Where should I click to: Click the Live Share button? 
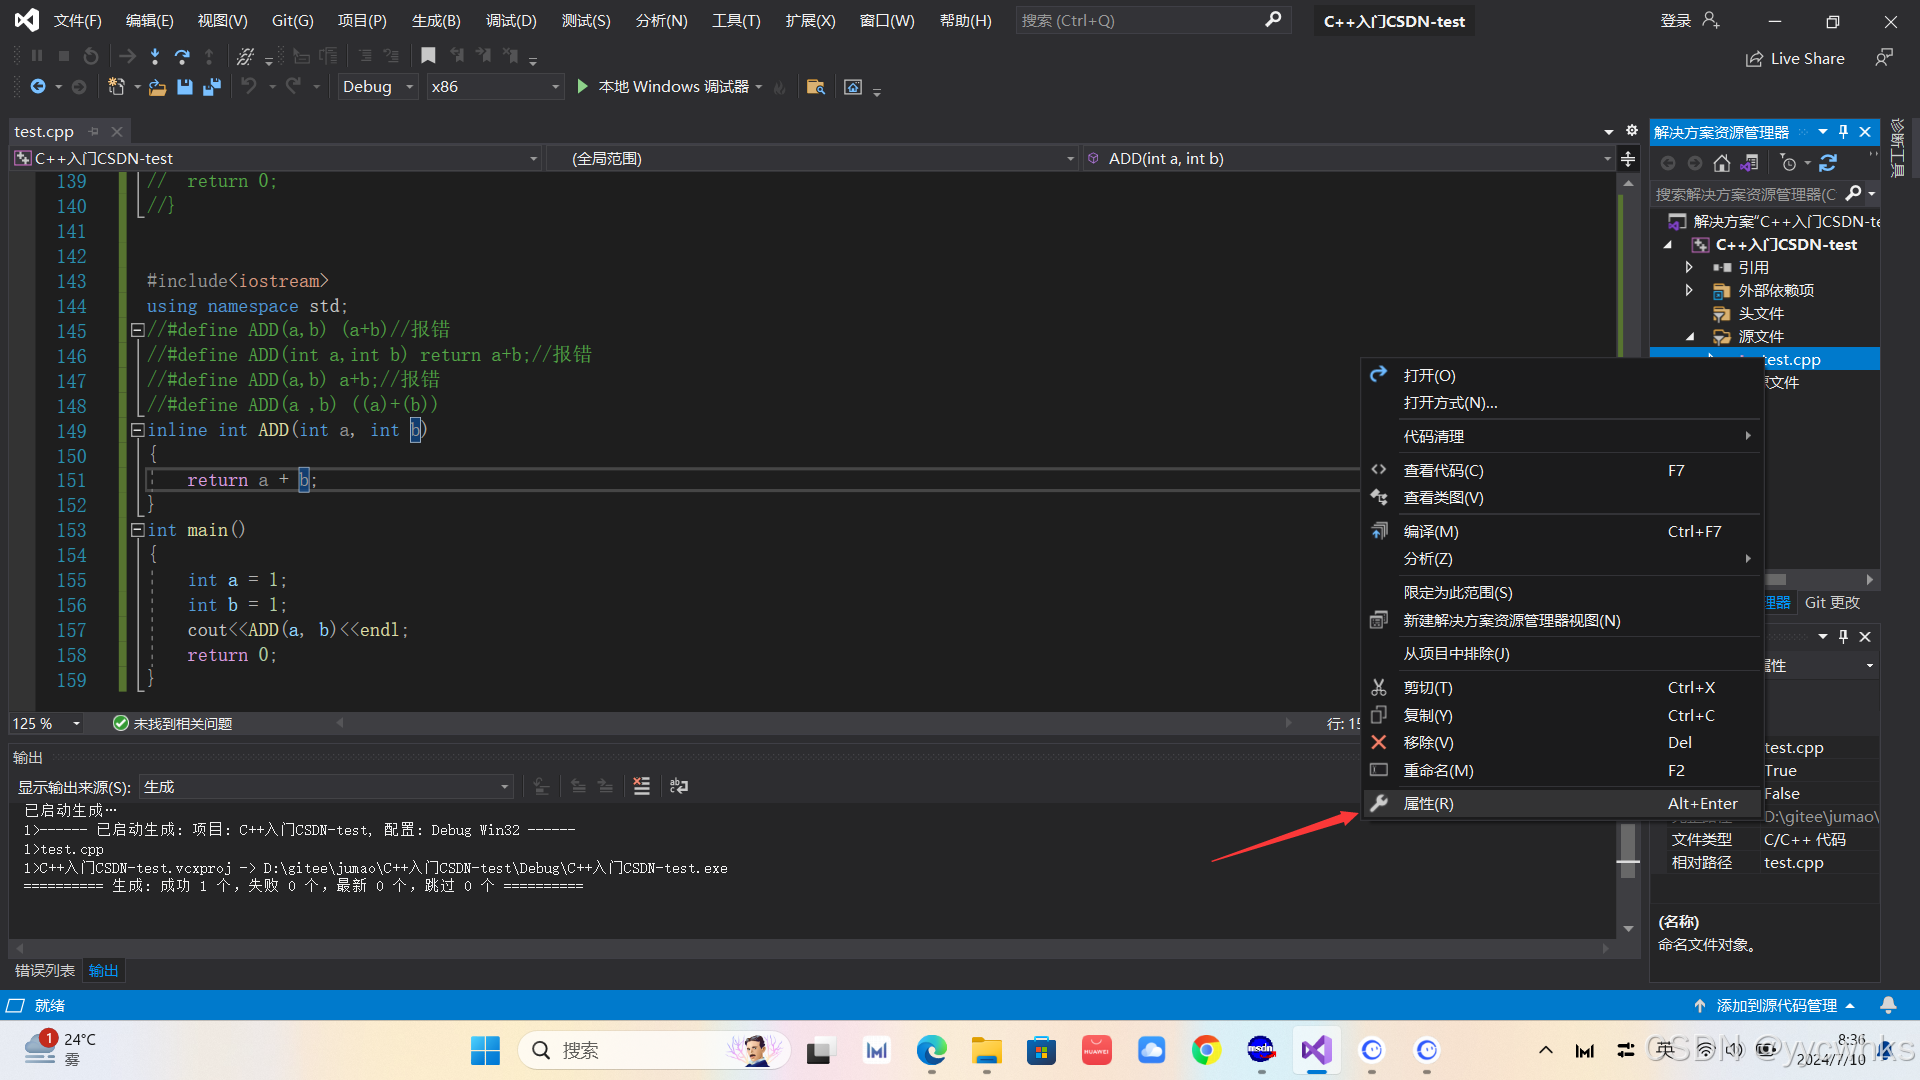tap(1795, 58)
